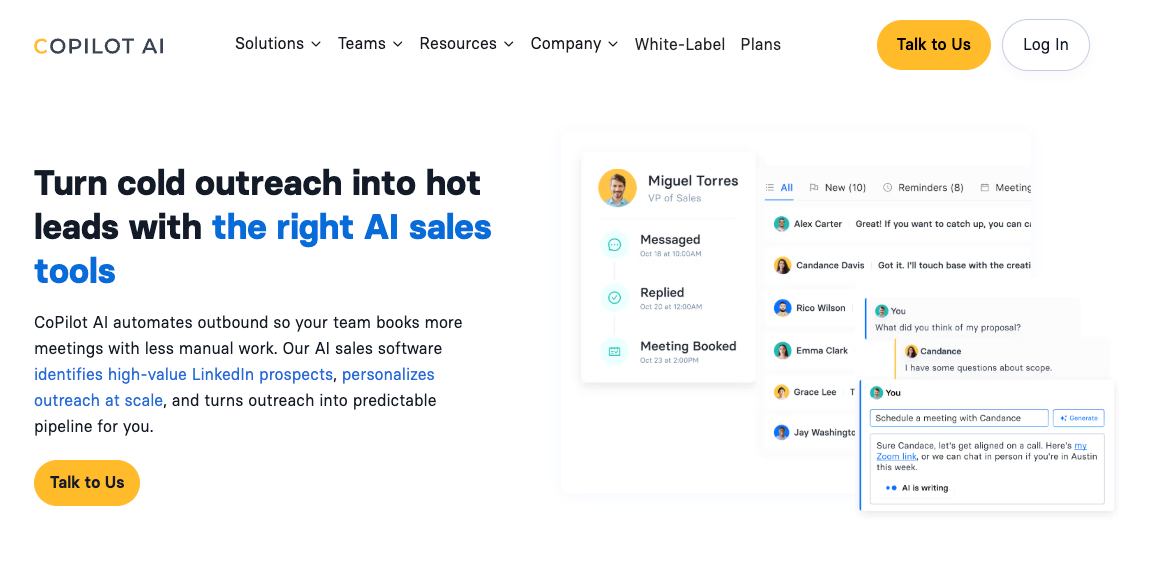Click Grace Lee's avatar icon
The width and height of the screenshot is (1174, 580).
(781, 392)
